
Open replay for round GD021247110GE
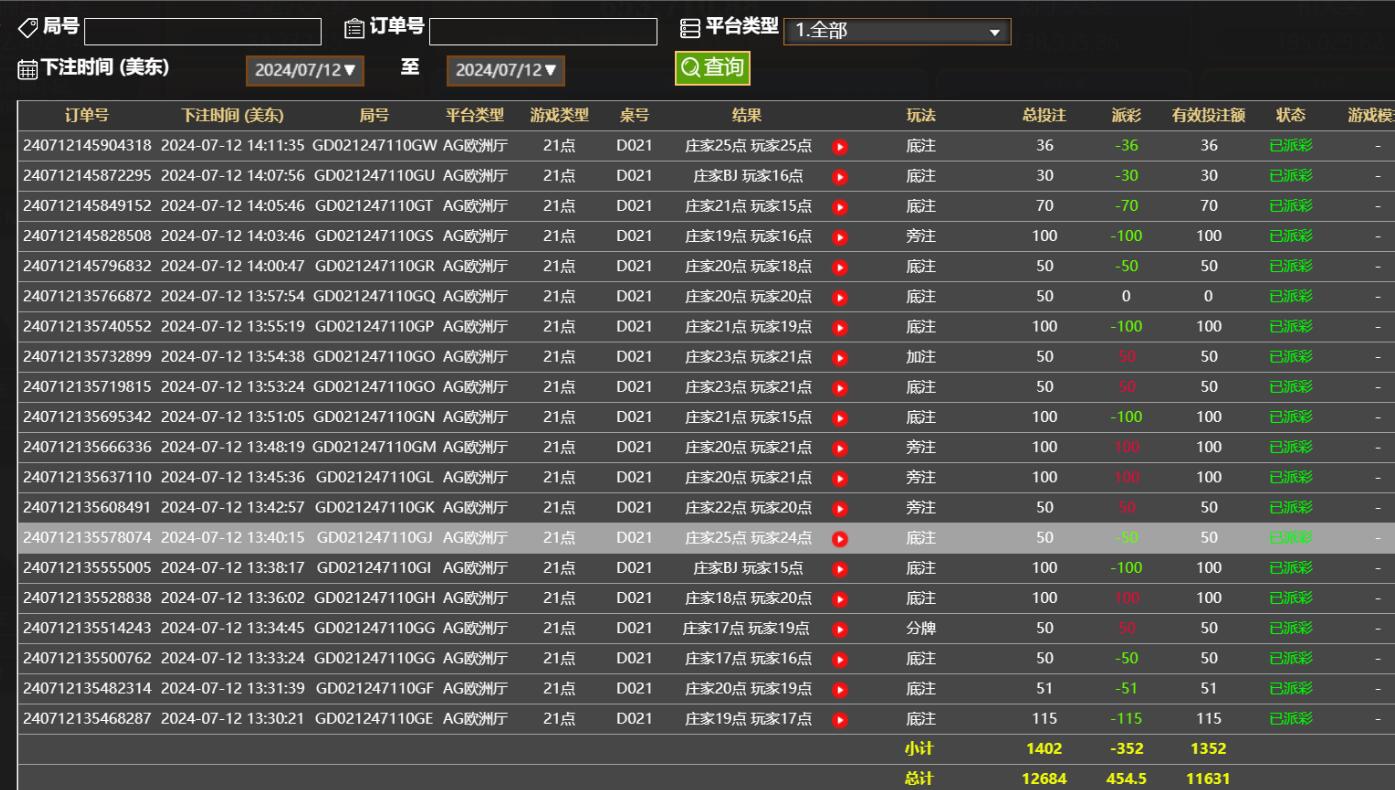[x=840, y=719]
